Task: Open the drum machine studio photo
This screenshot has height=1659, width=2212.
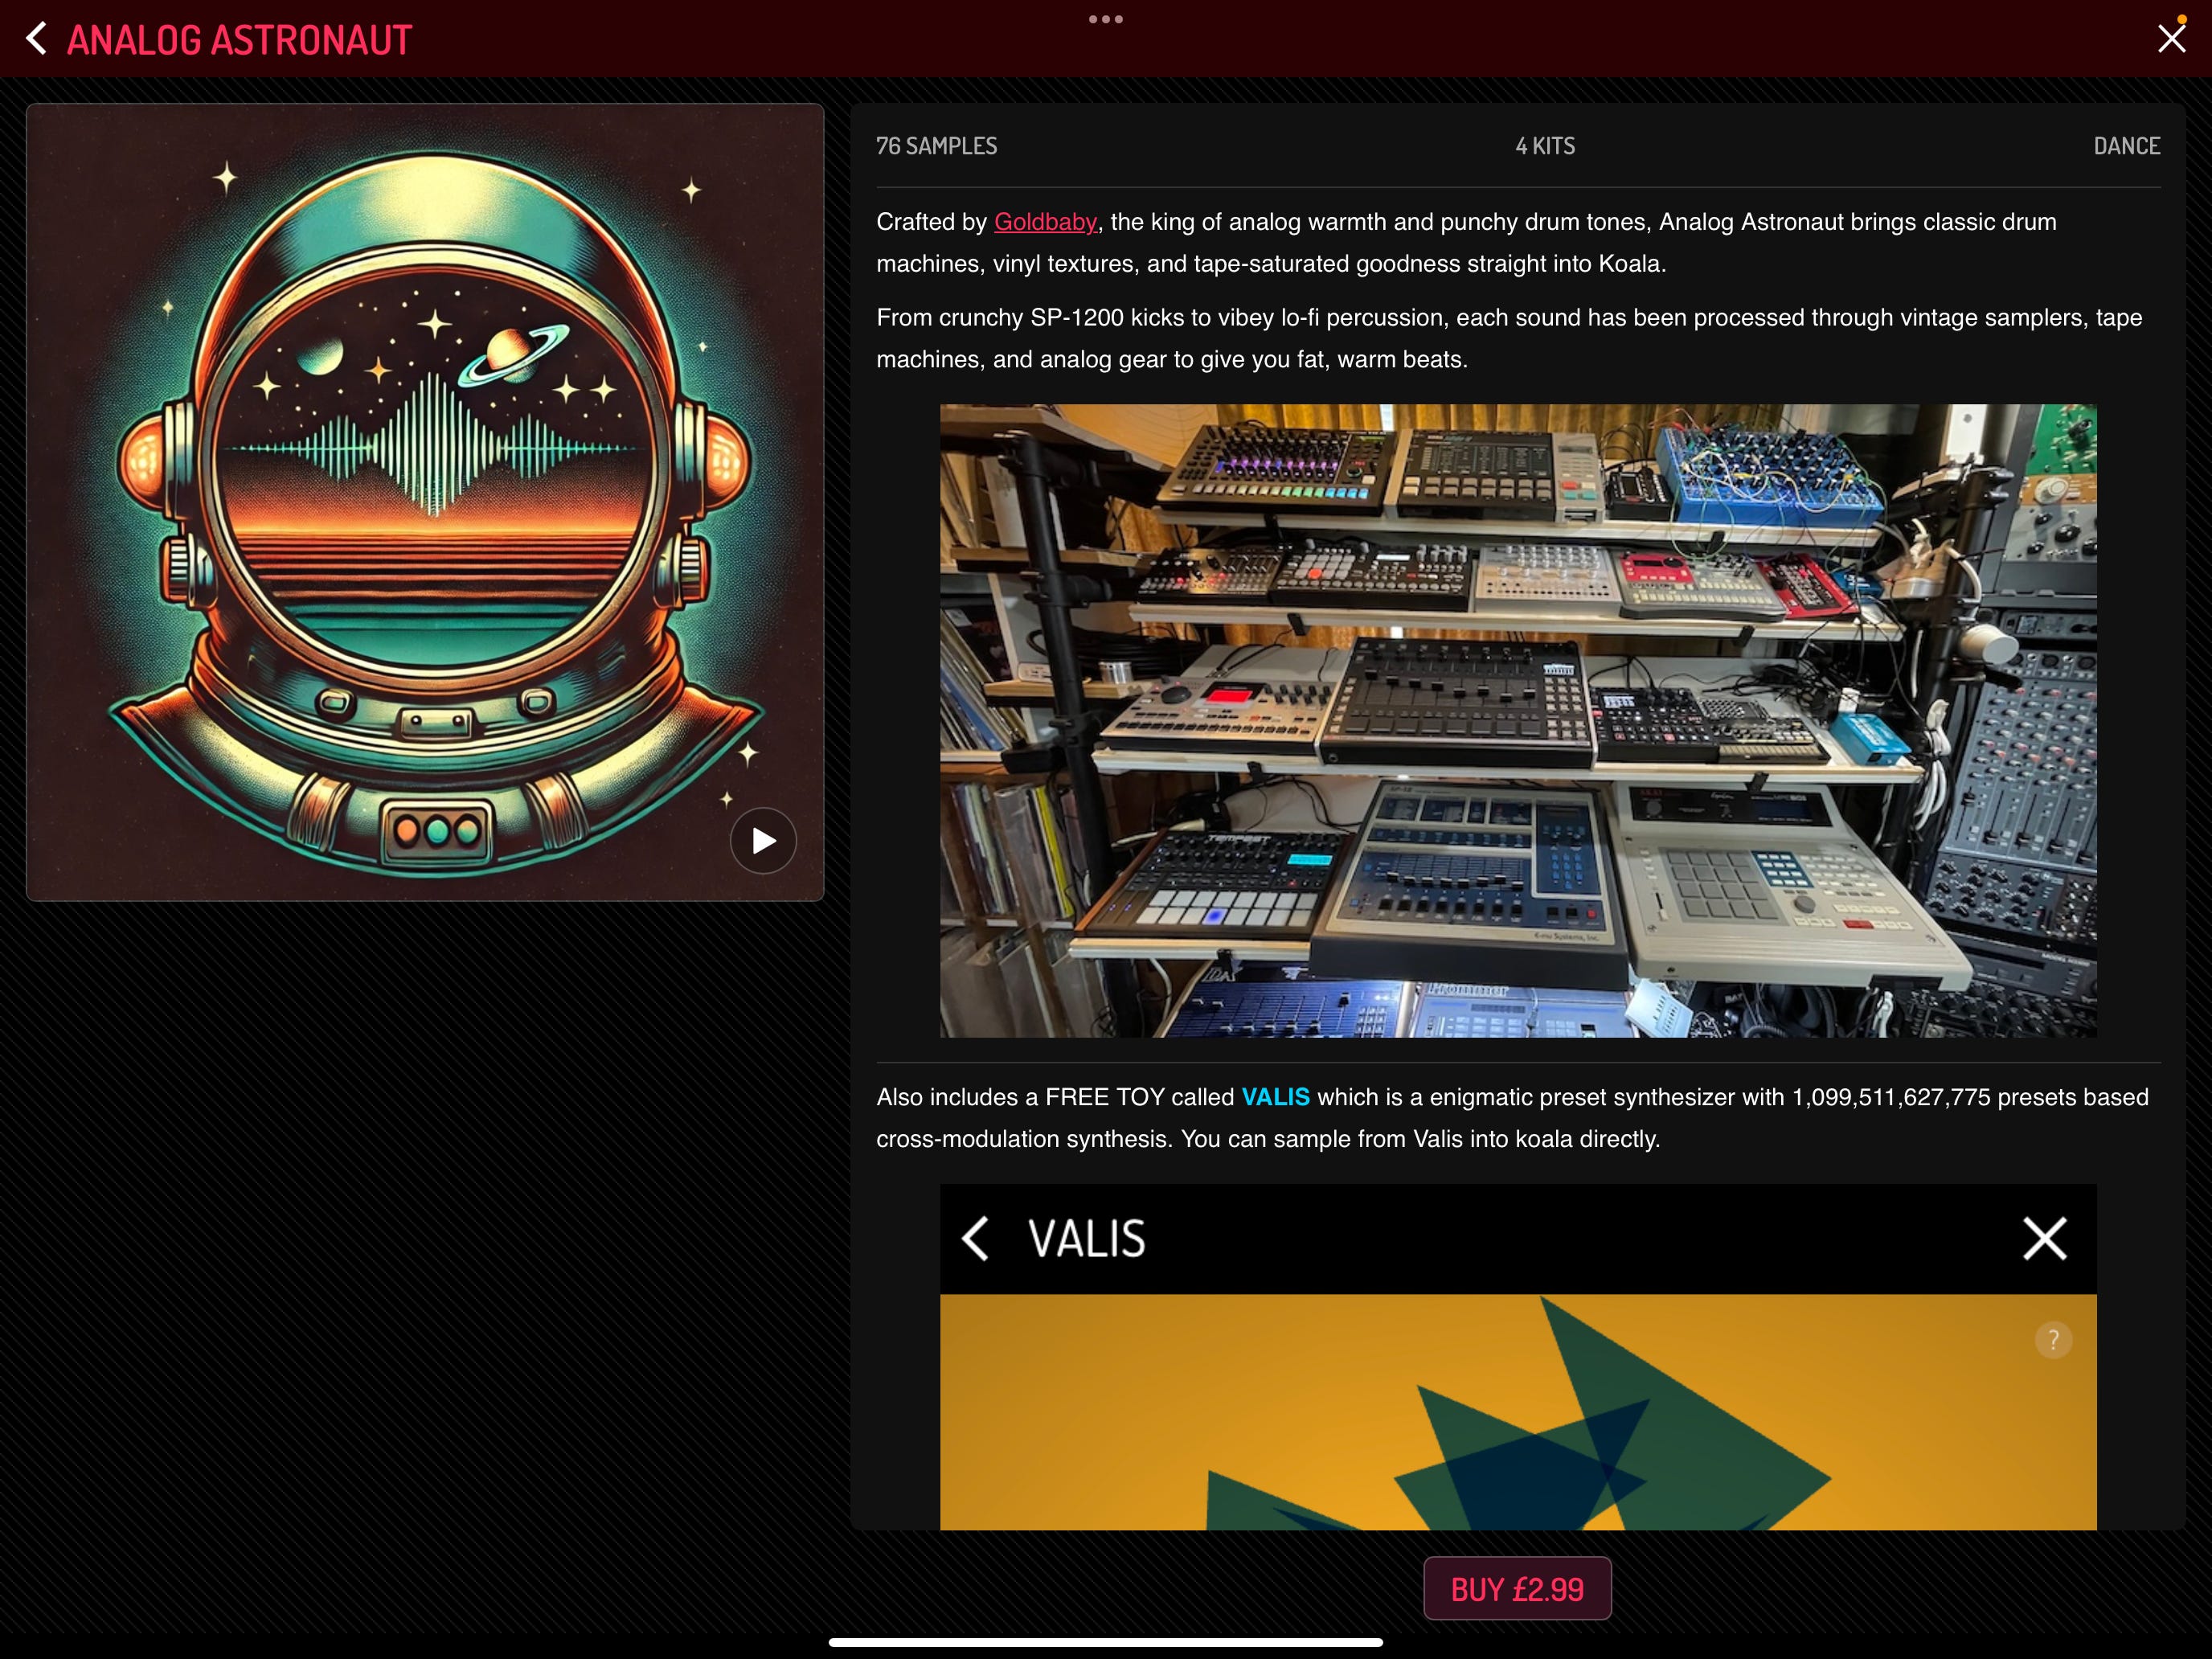Action: 1518,720
